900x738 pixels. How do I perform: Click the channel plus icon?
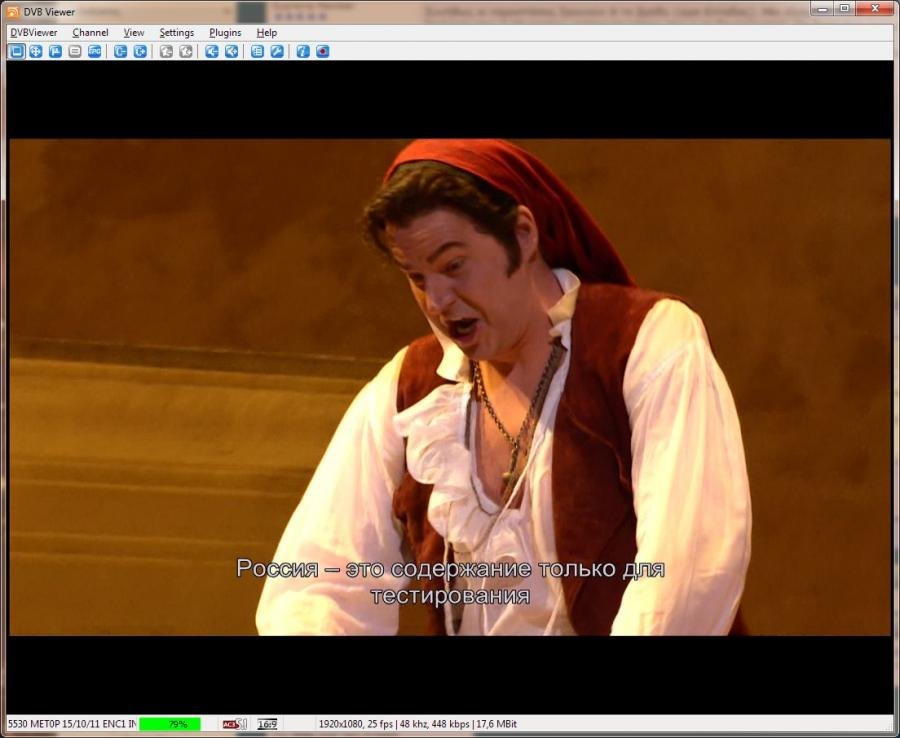tap(140, 51)
